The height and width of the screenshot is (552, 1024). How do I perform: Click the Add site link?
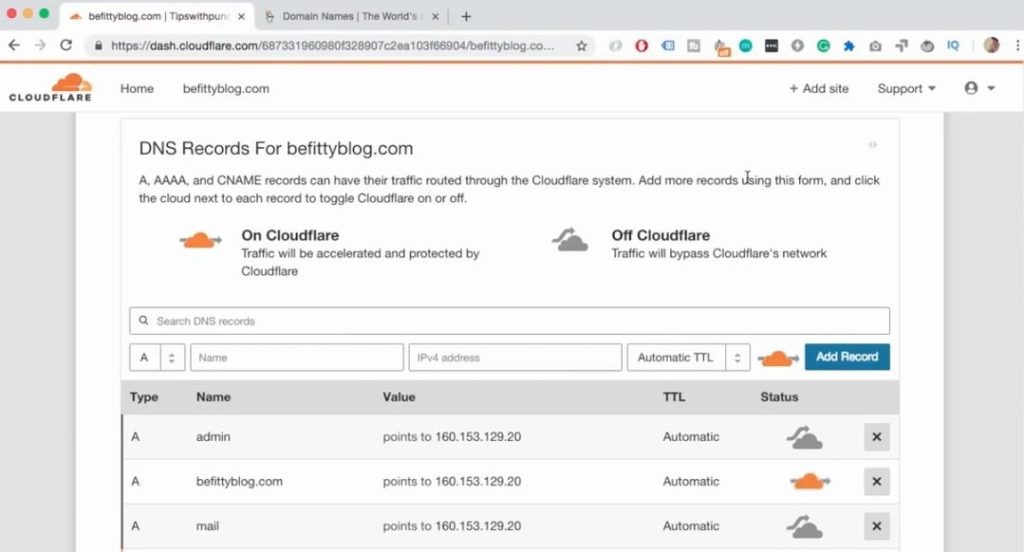pyautogui.click(x=819, y=88)
